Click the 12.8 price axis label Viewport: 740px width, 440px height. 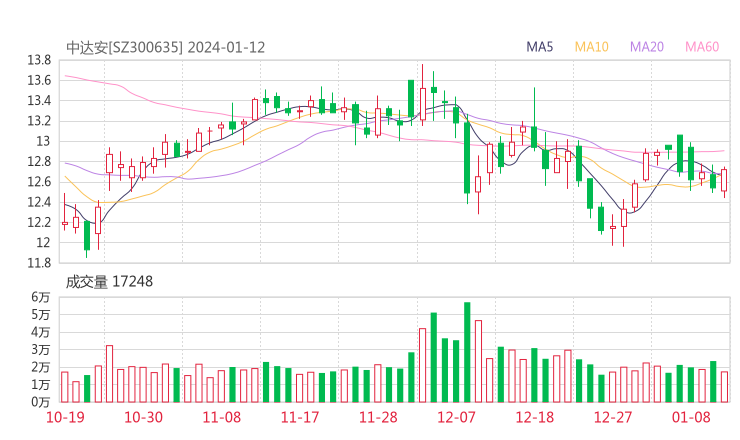click(39, 162)
